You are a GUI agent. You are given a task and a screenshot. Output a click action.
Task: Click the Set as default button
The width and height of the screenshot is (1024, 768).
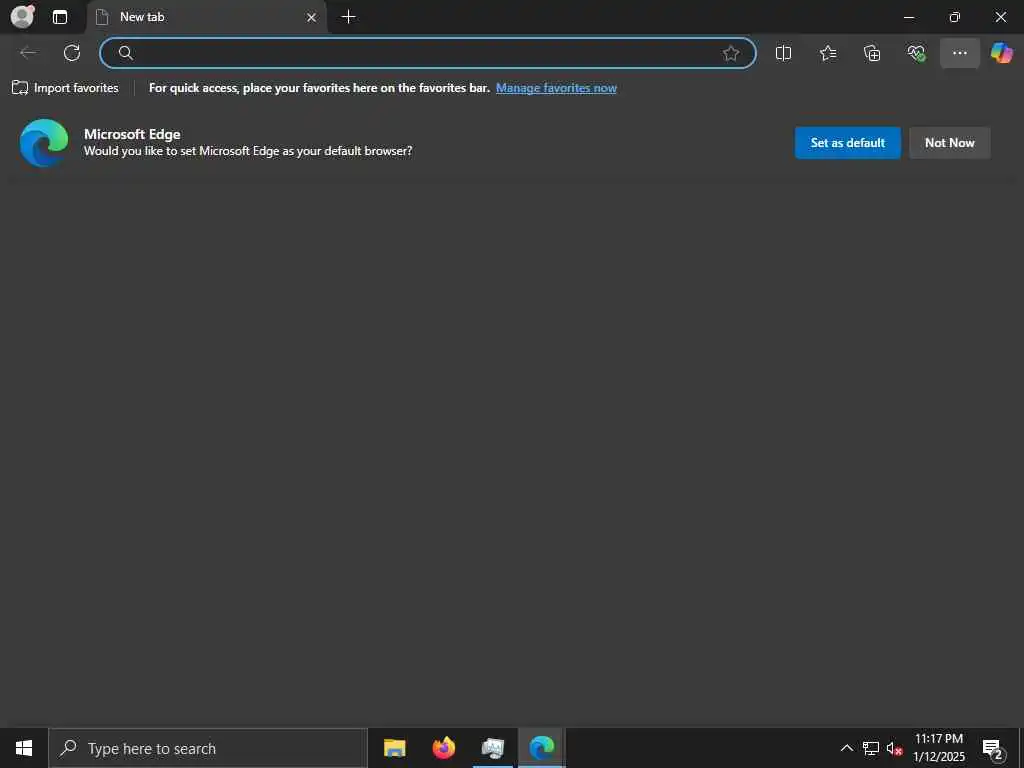(x=848, y=142)
